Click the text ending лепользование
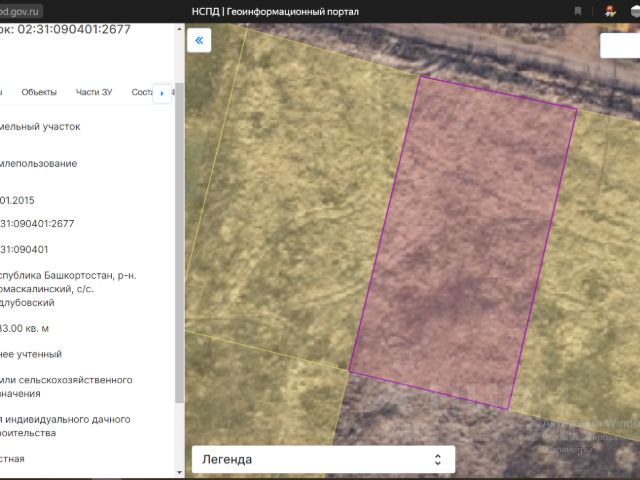Screen dimensions: 640x480 pyautogui.click(x=38, y=164)
